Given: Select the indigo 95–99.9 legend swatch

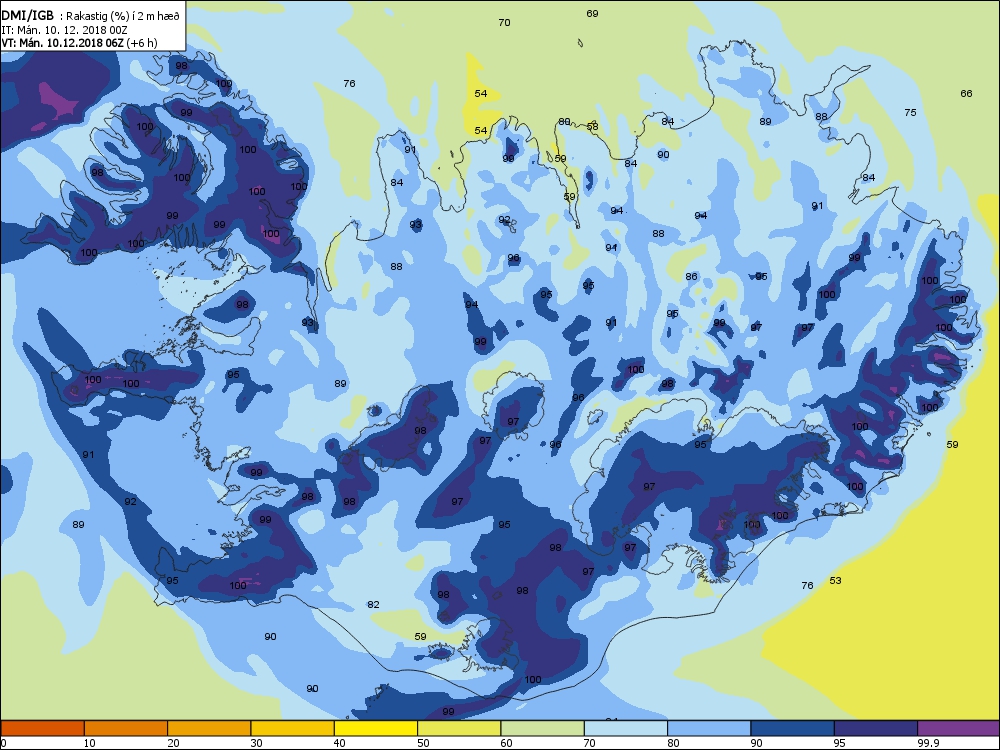Looking at the screenshot, I should pos(876,728).
